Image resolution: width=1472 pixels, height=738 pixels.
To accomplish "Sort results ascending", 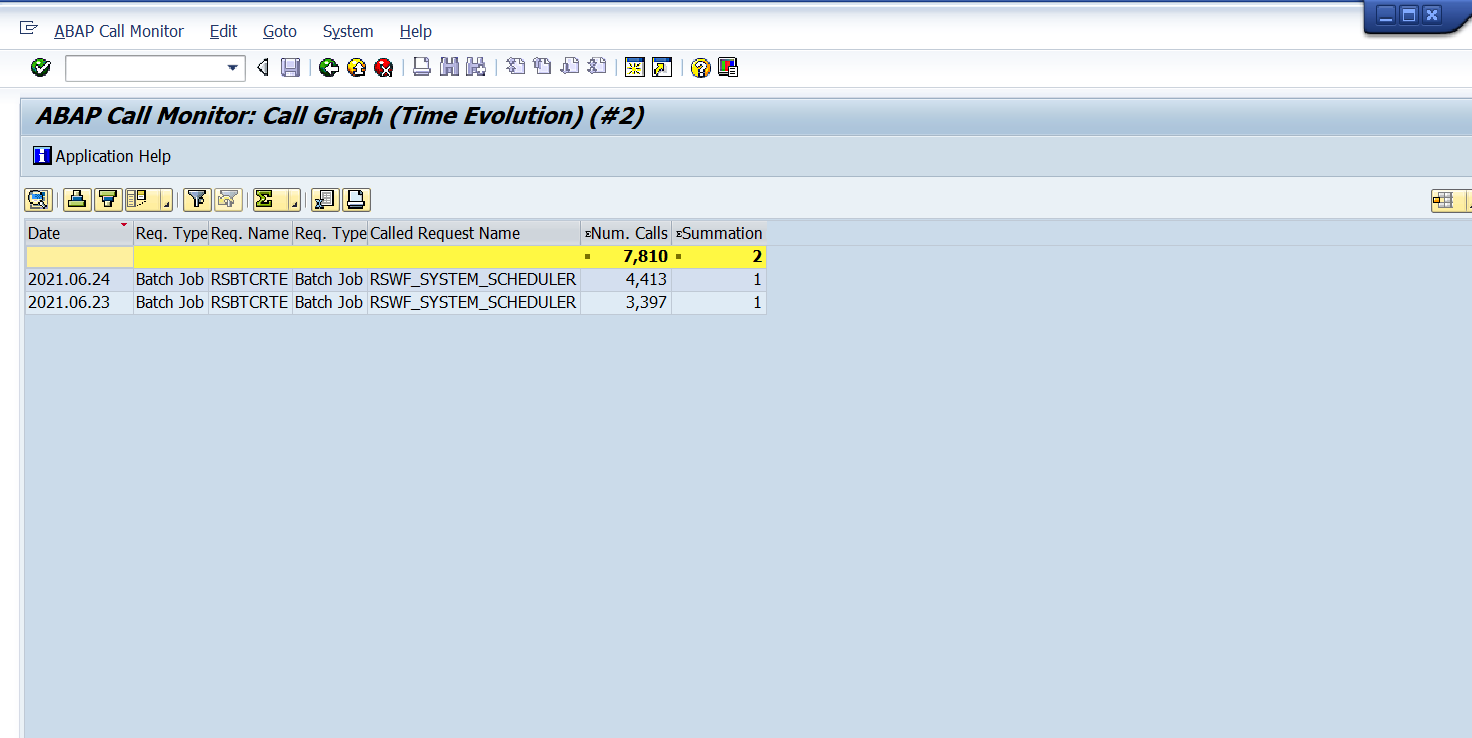I will click(77, 199).
